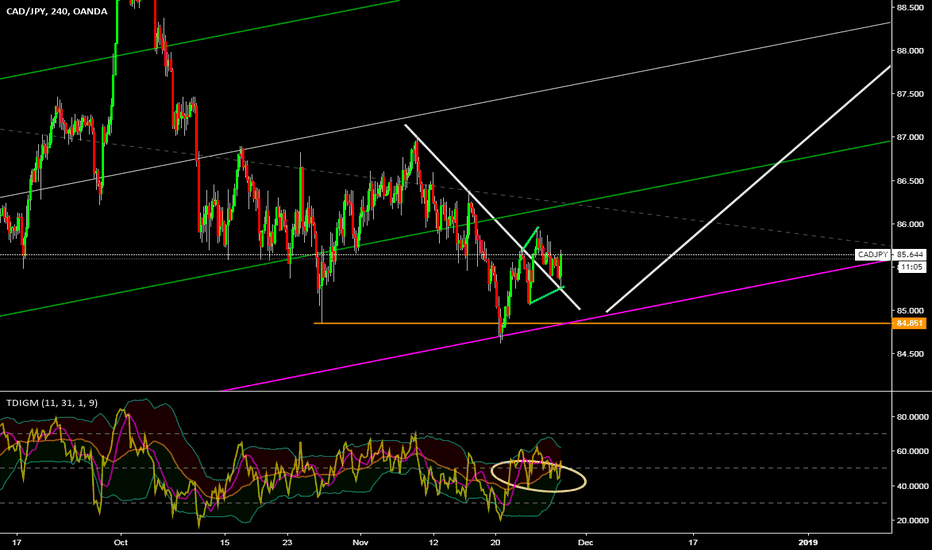The height and width of the screenshot is (550, 932).
Task: Click the 12 date label on time axis
Action: coord(434,542)
